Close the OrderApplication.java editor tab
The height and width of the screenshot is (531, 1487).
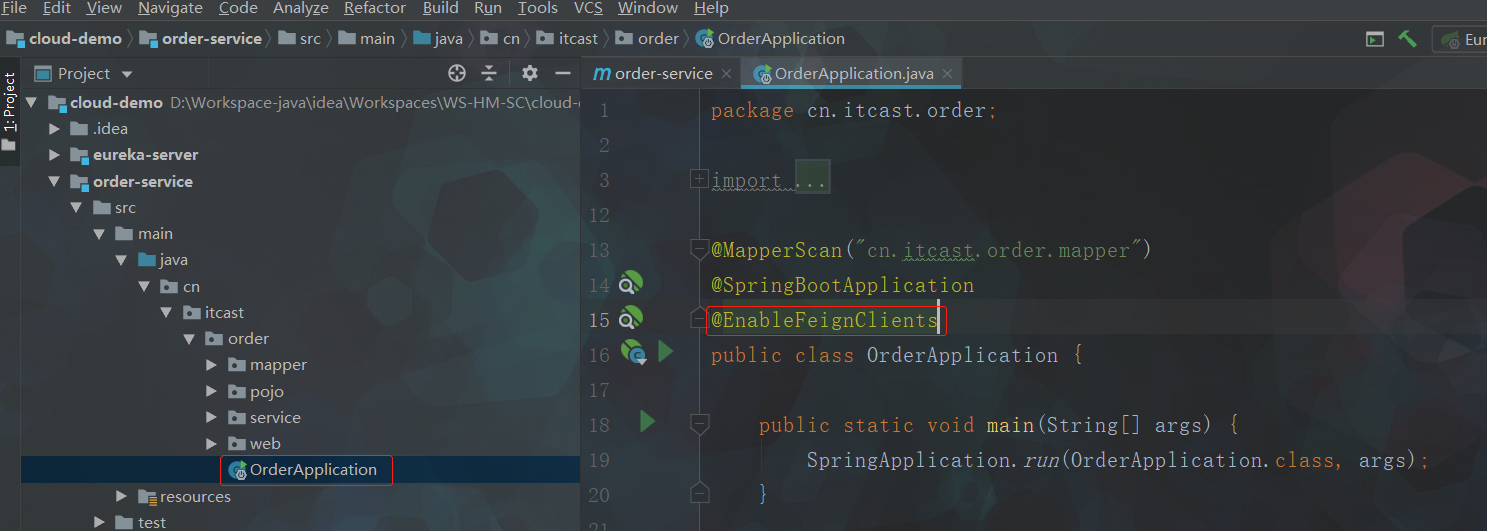948,74
